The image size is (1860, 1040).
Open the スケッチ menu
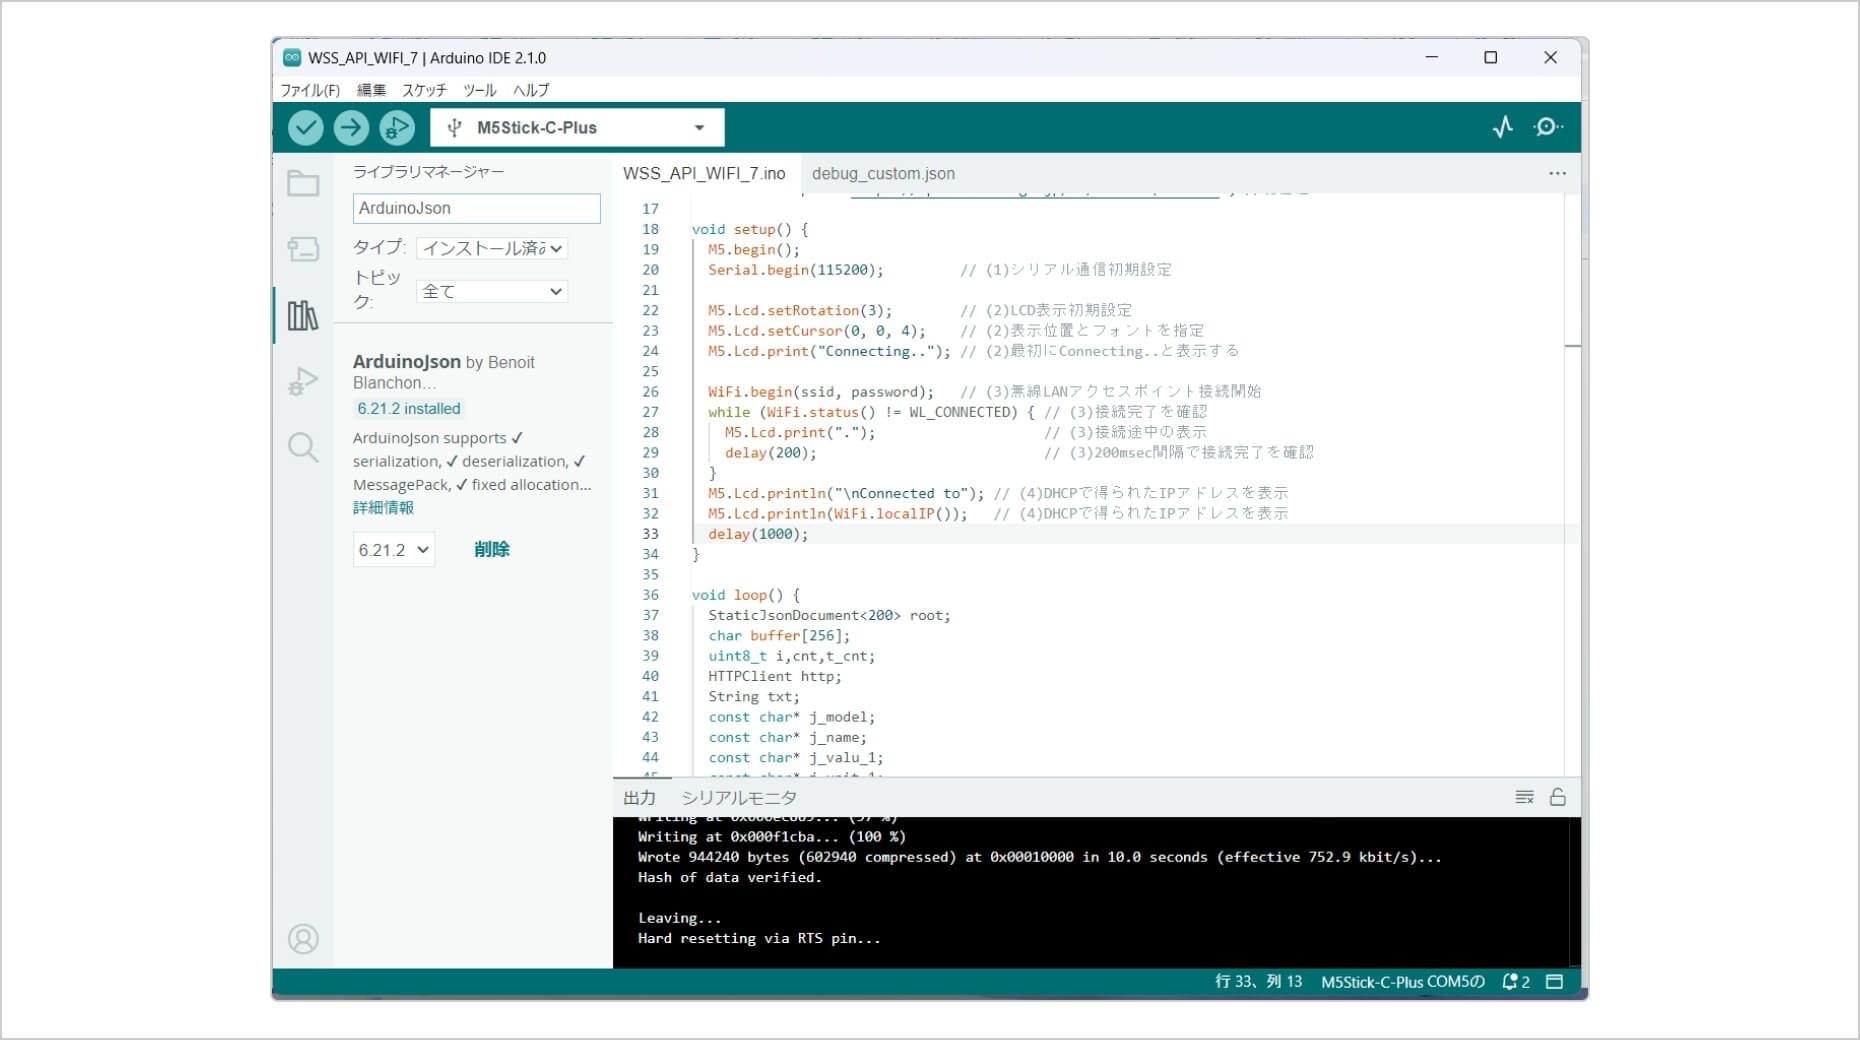click(x=425, y=90)
